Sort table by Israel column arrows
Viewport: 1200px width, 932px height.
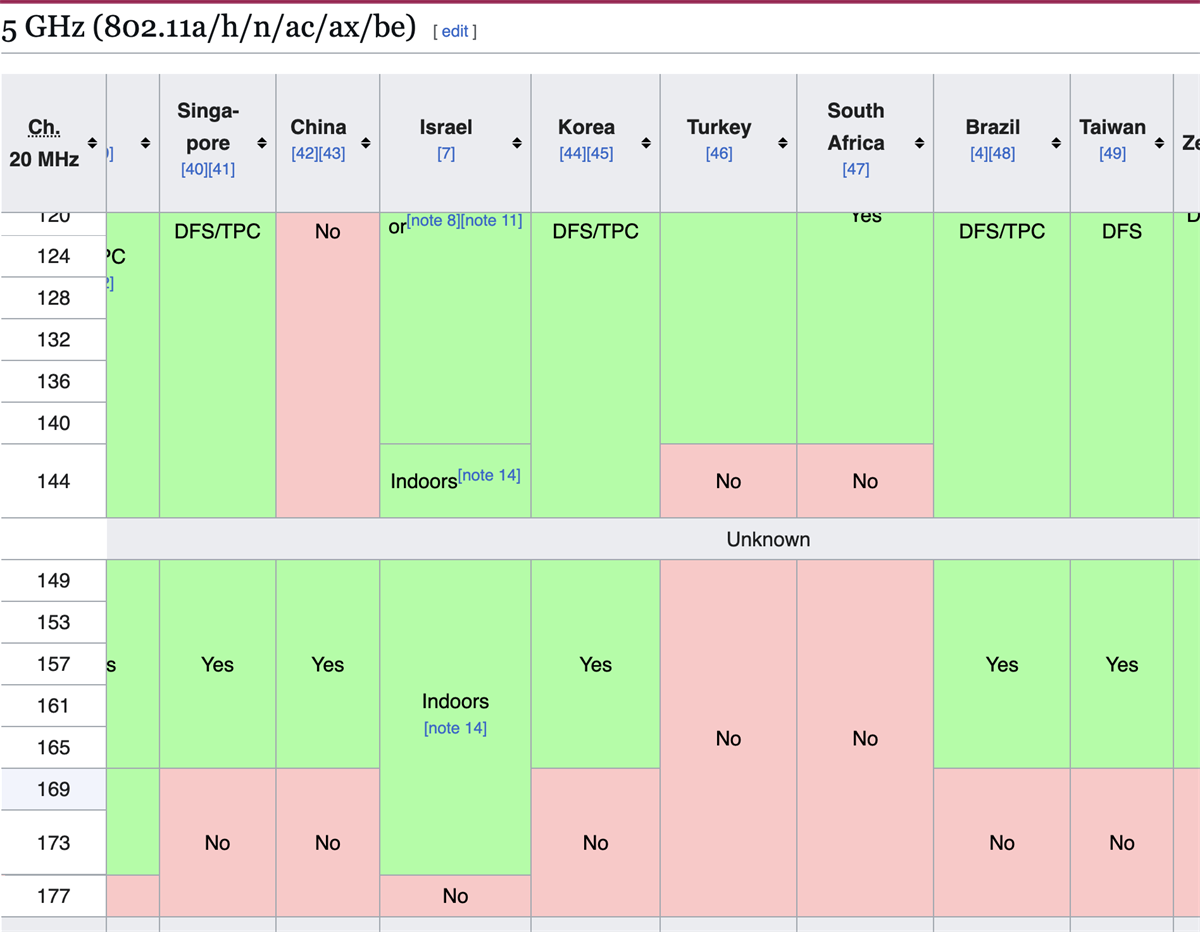[517, 143]
